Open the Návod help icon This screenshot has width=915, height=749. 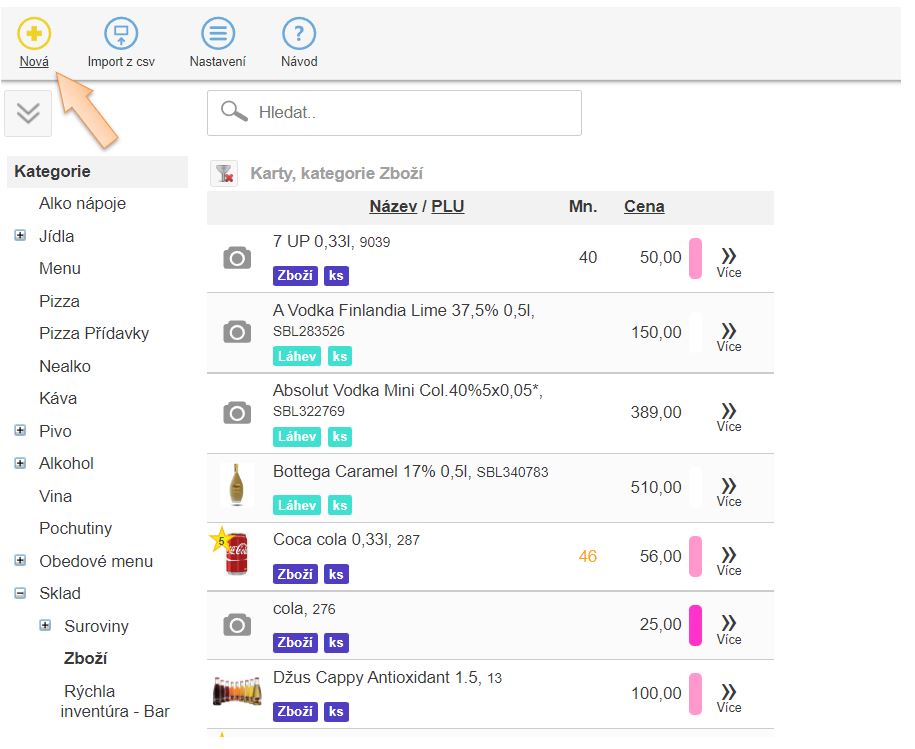[299, 34]
